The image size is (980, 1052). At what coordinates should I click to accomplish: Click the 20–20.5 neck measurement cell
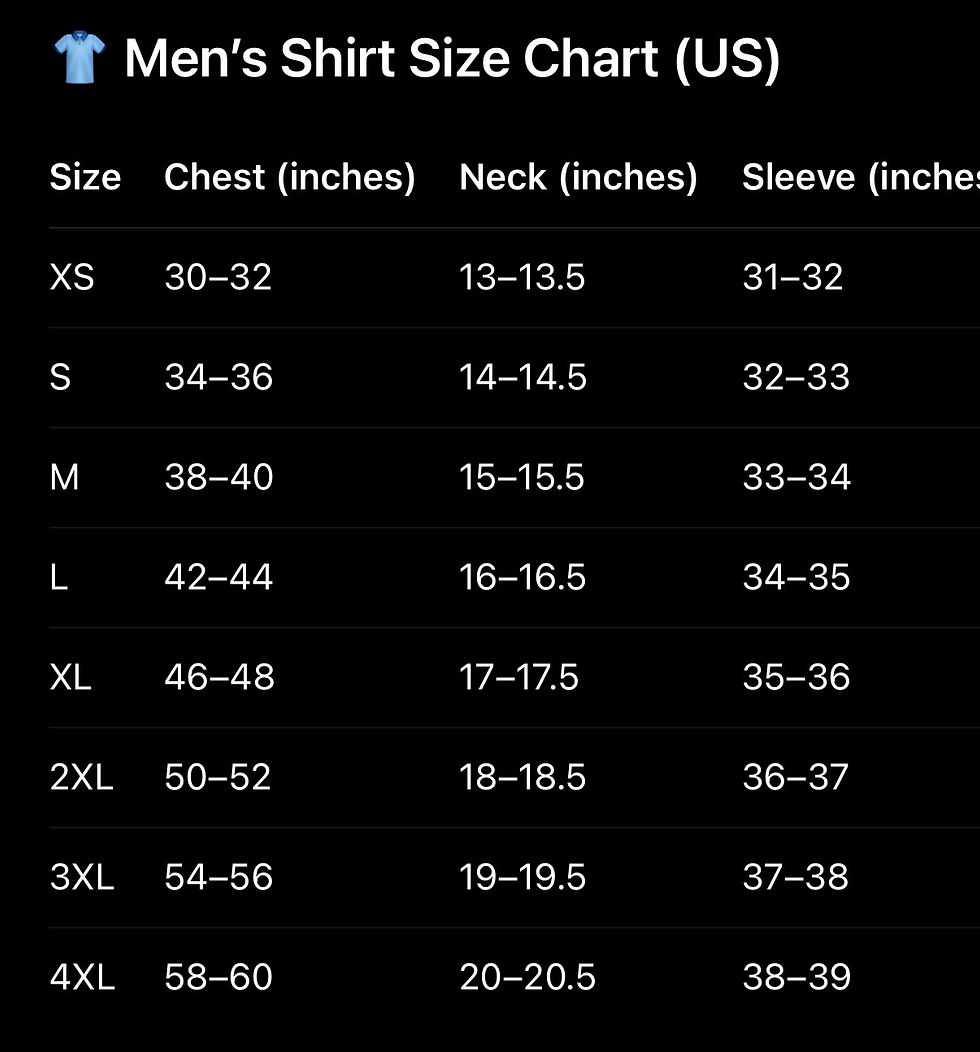[x=527, y=977]
